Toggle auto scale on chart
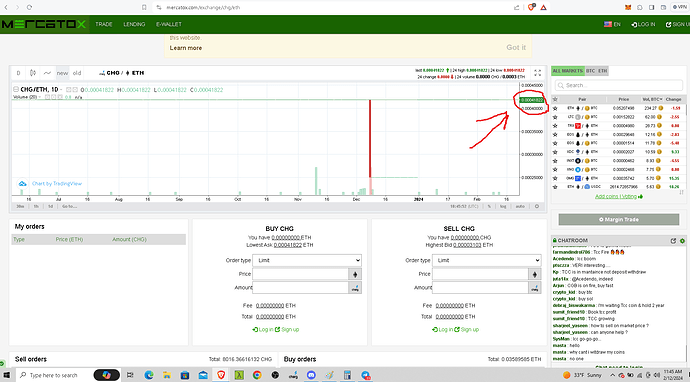 tap(520, 206)
